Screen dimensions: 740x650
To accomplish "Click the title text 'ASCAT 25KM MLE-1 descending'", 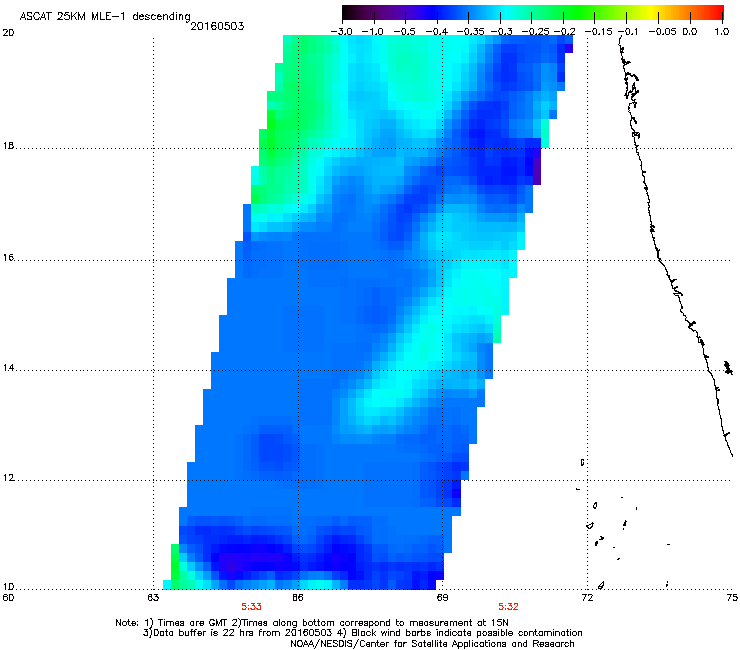I will [105, 16].
